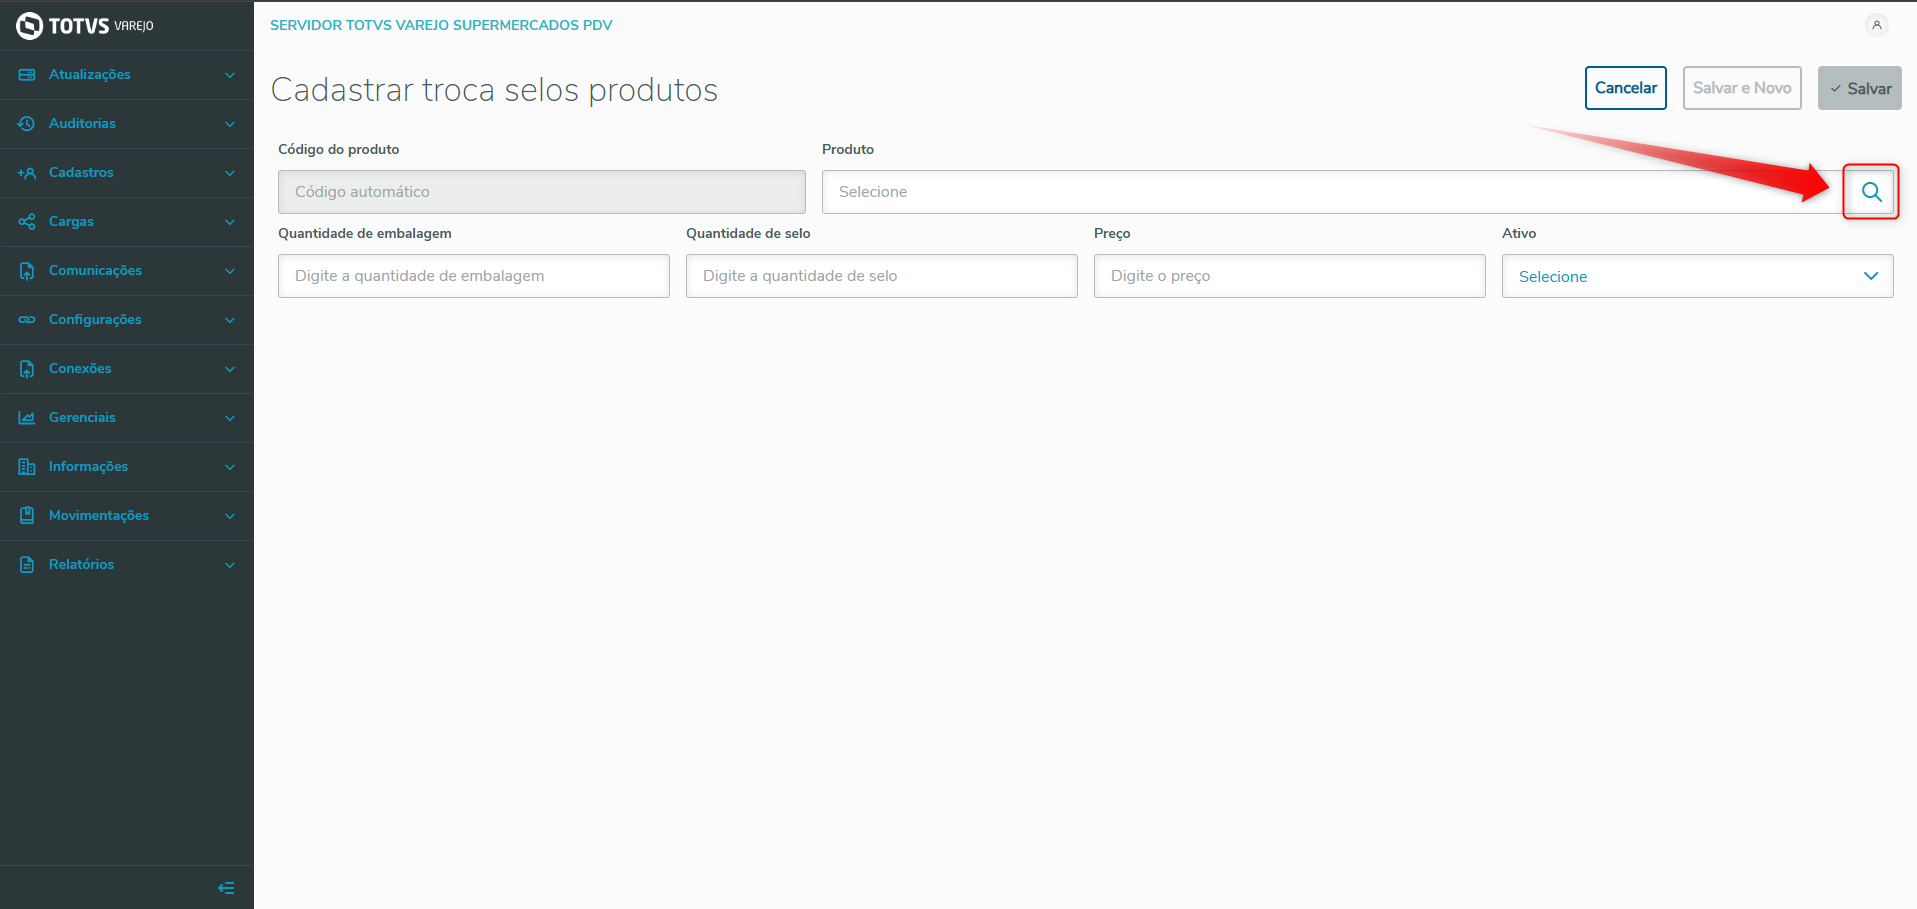
Task: Click the Cancelar button
Action: (1625, 88)
